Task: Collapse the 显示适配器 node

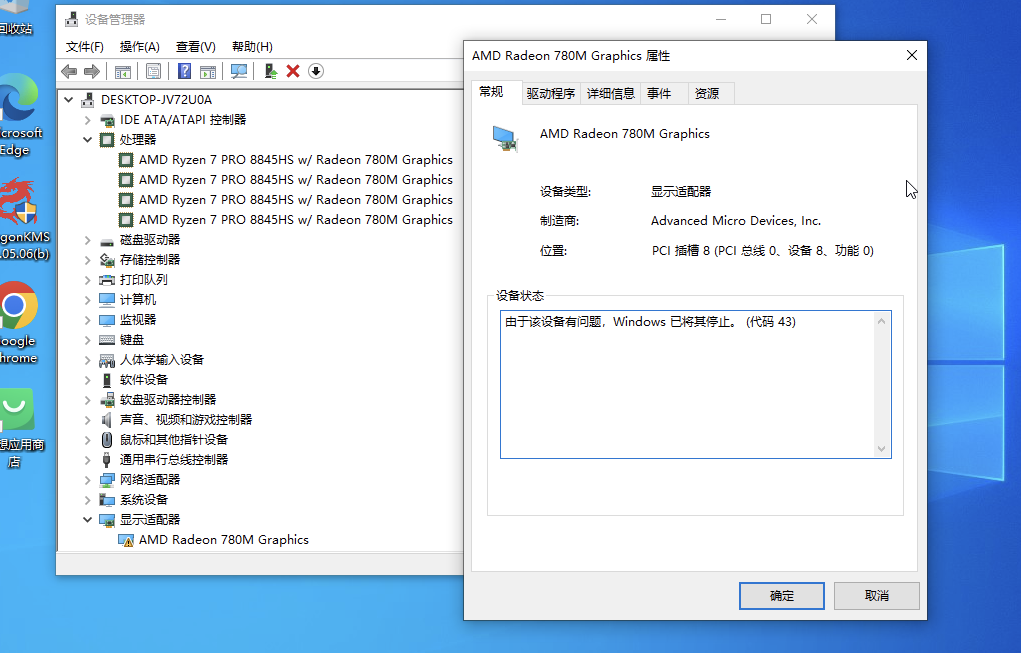Action: point(87,520)
